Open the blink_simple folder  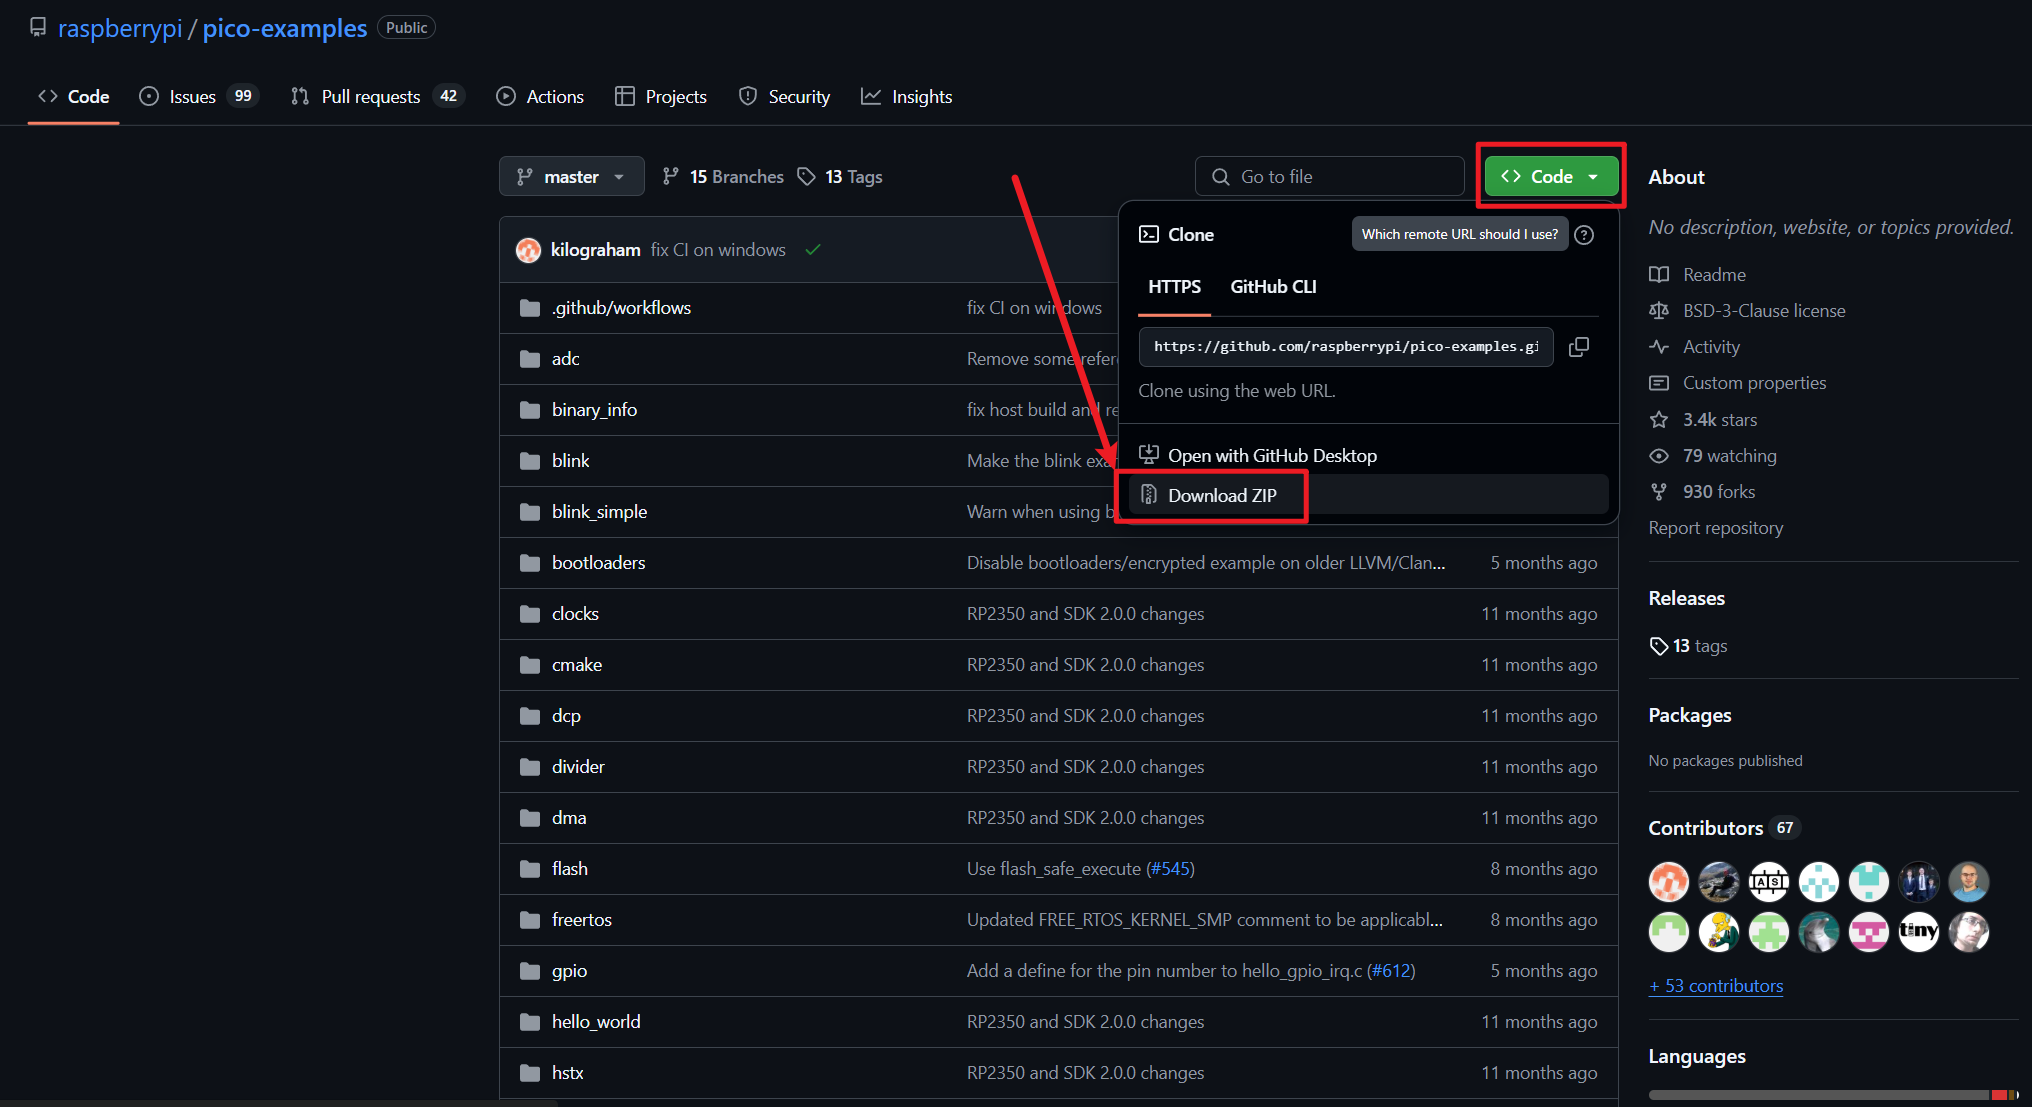click(x=599, y=512)
